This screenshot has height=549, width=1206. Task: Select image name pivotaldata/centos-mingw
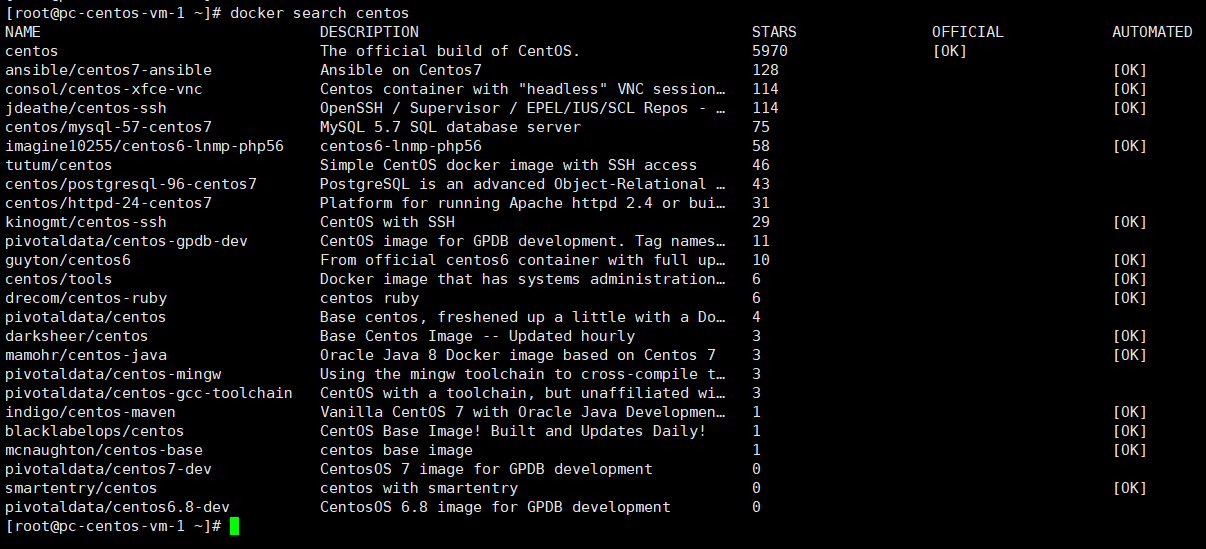[113, 374]
